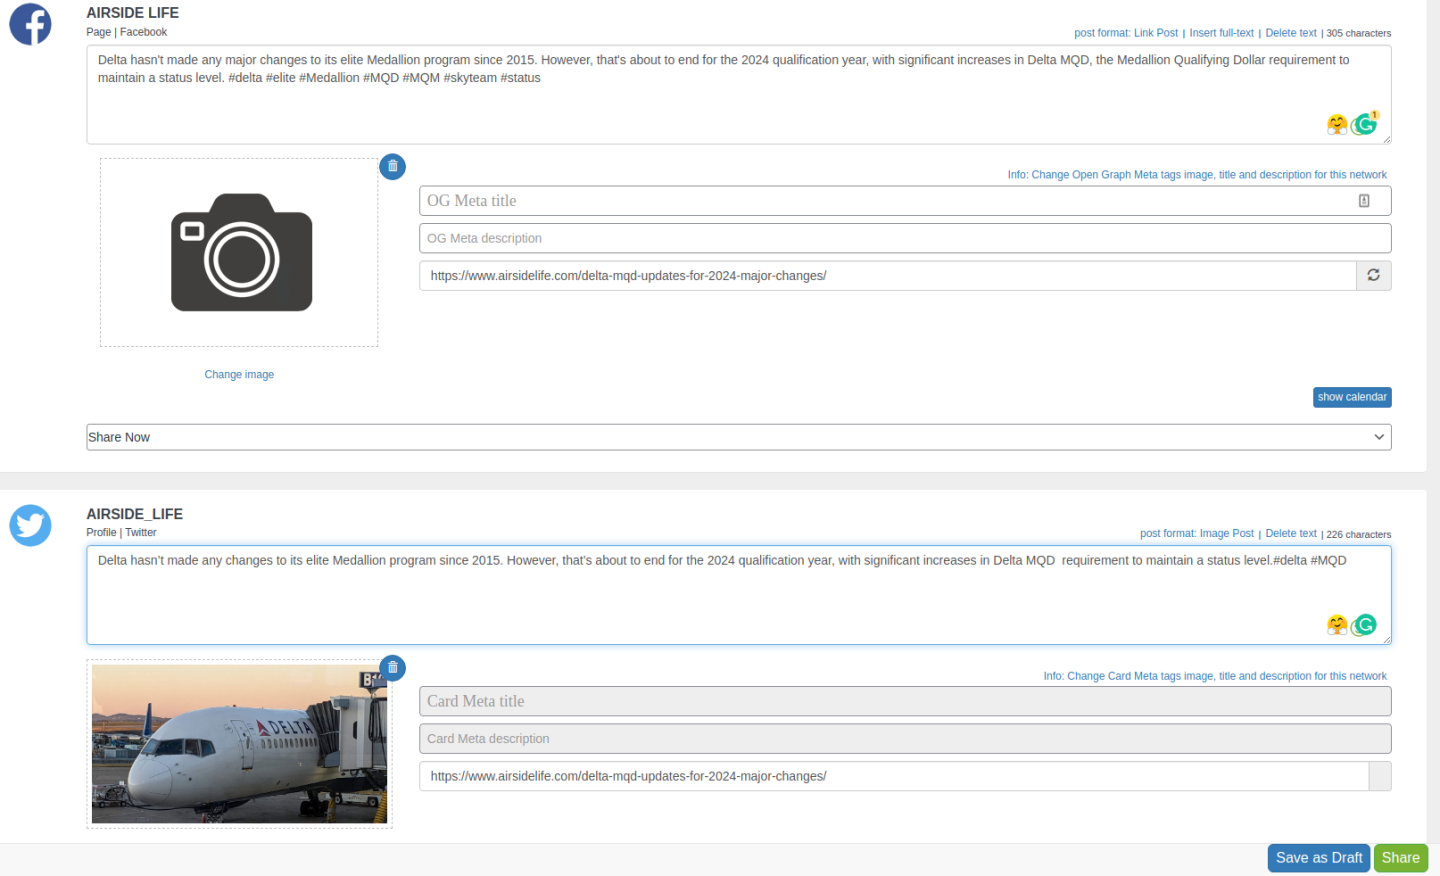This screenshot has width=1440, height=876.
Task: Click the Facebook logo icon for AIRSIDE LIFE
Action: [x=30, y=24]
